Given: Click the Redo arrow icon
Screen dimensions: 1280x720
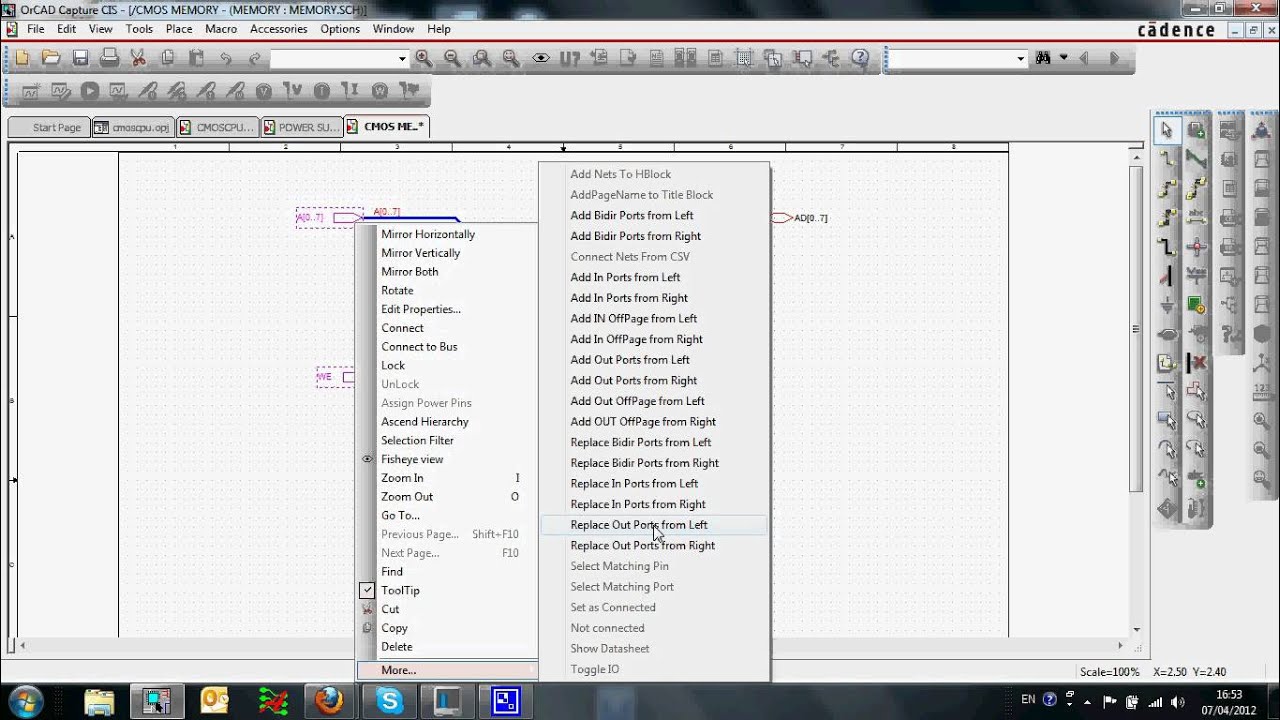Looking at the screenshot, I should coord(254,58).
